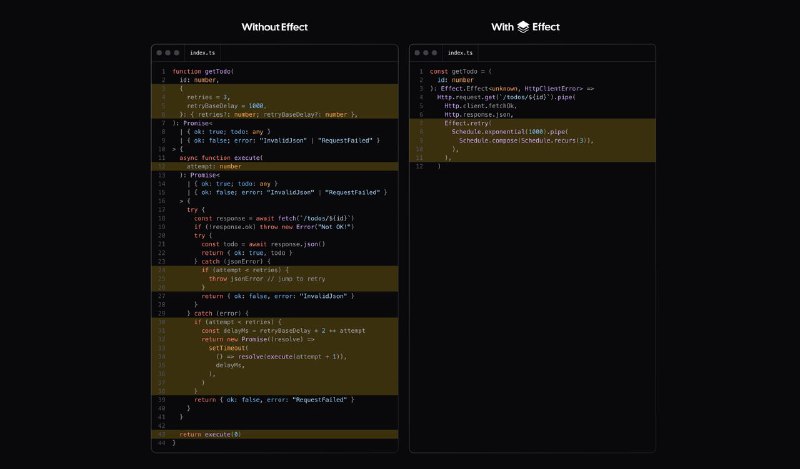Click the "Without Effect" heading
The width and height of the screenshot is (800, 469).
click(274, 27)
